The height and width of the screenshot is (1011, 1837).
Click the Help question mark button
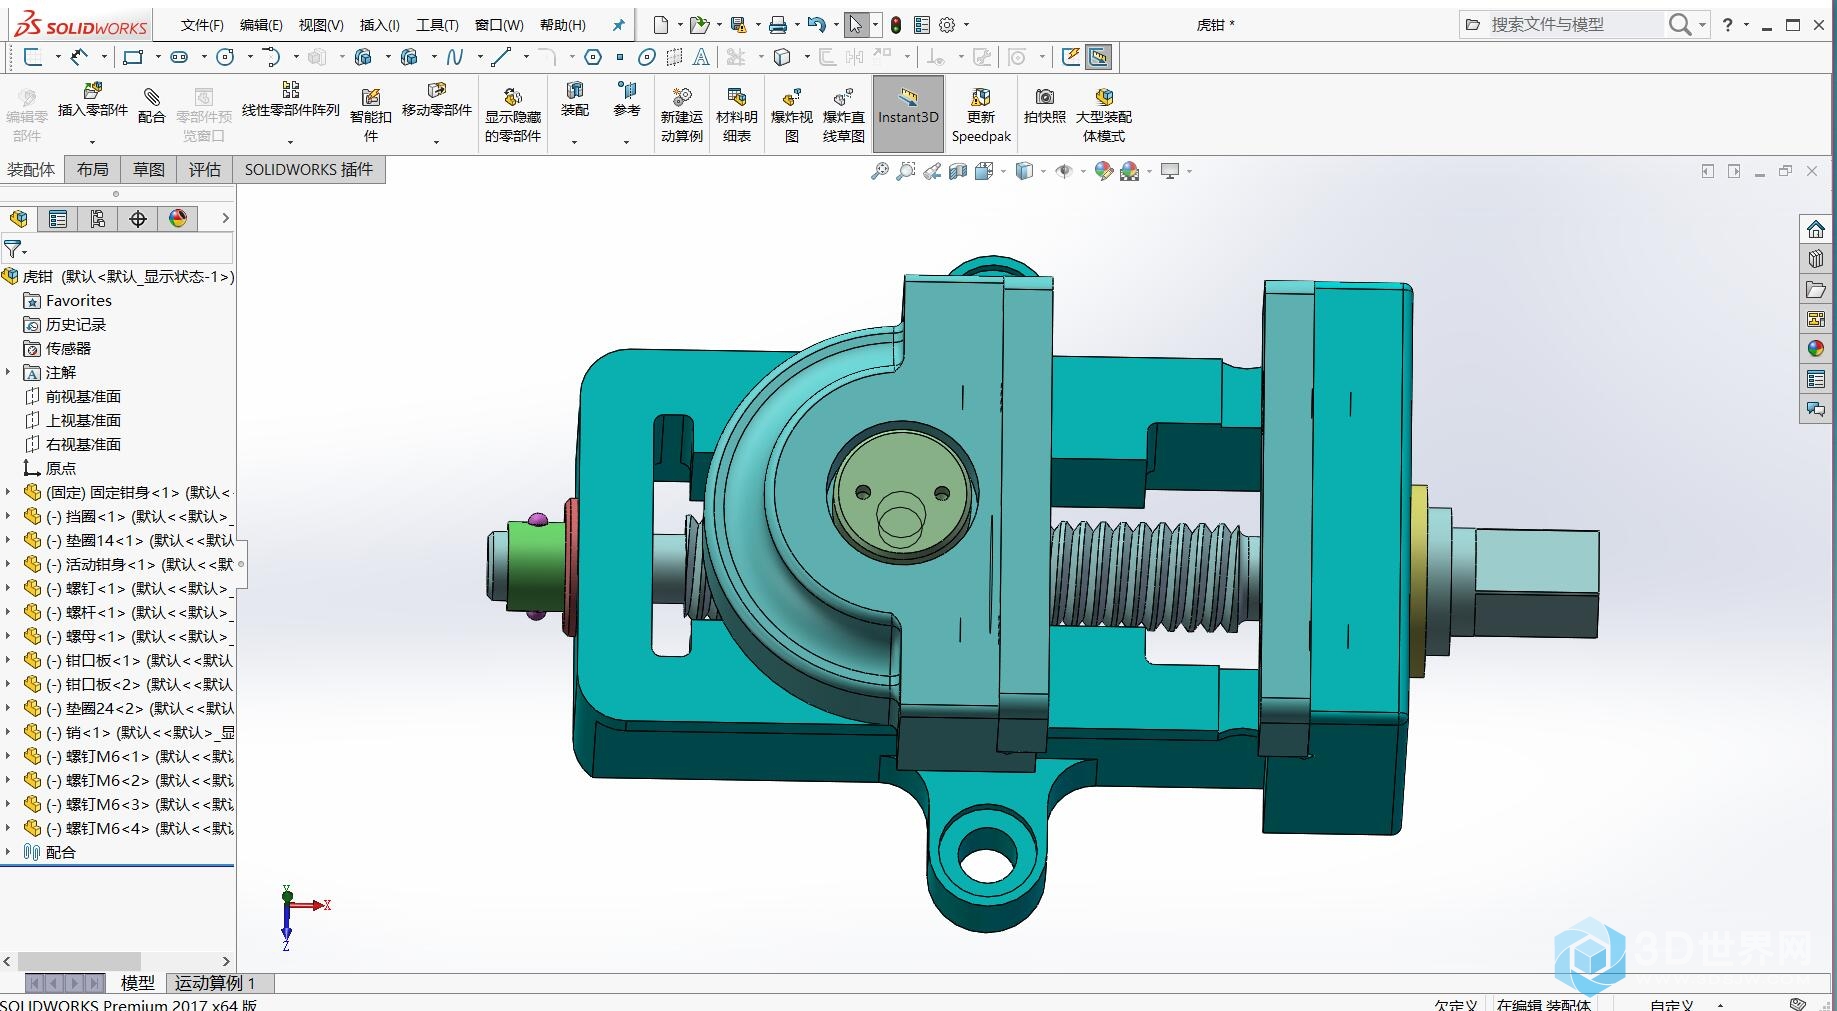coord(1727,25)
